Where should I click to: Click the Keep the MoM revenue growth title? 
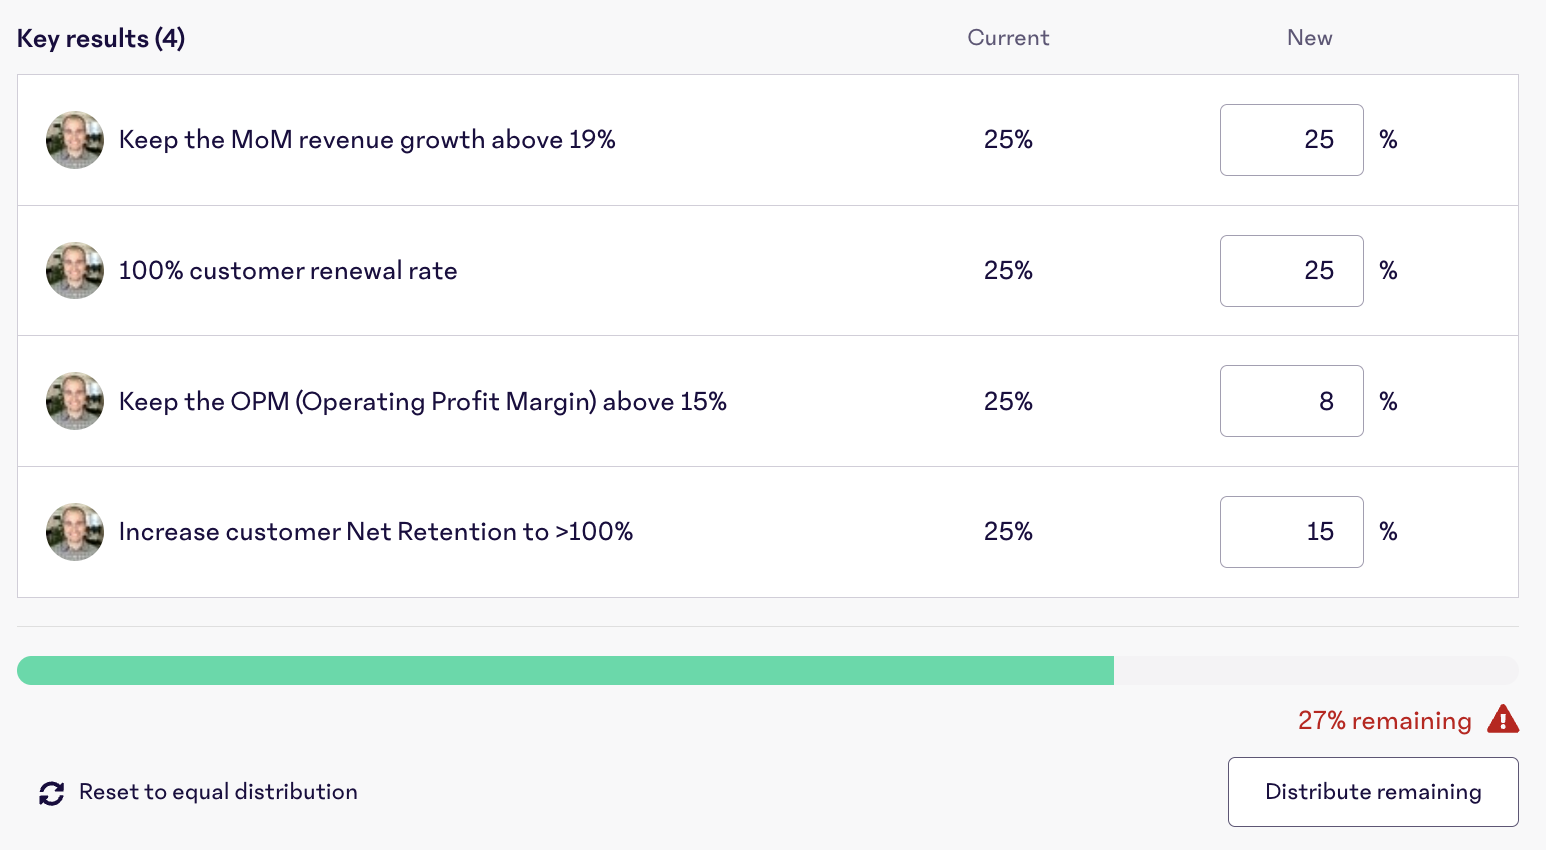tap(367, 140)
